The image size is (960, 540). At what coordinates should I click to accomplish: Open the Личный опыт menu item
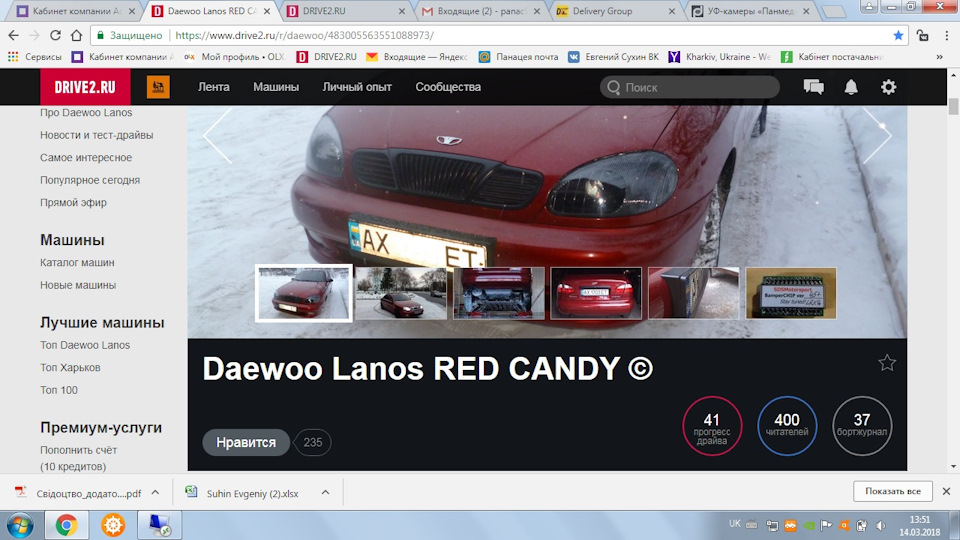357,87
